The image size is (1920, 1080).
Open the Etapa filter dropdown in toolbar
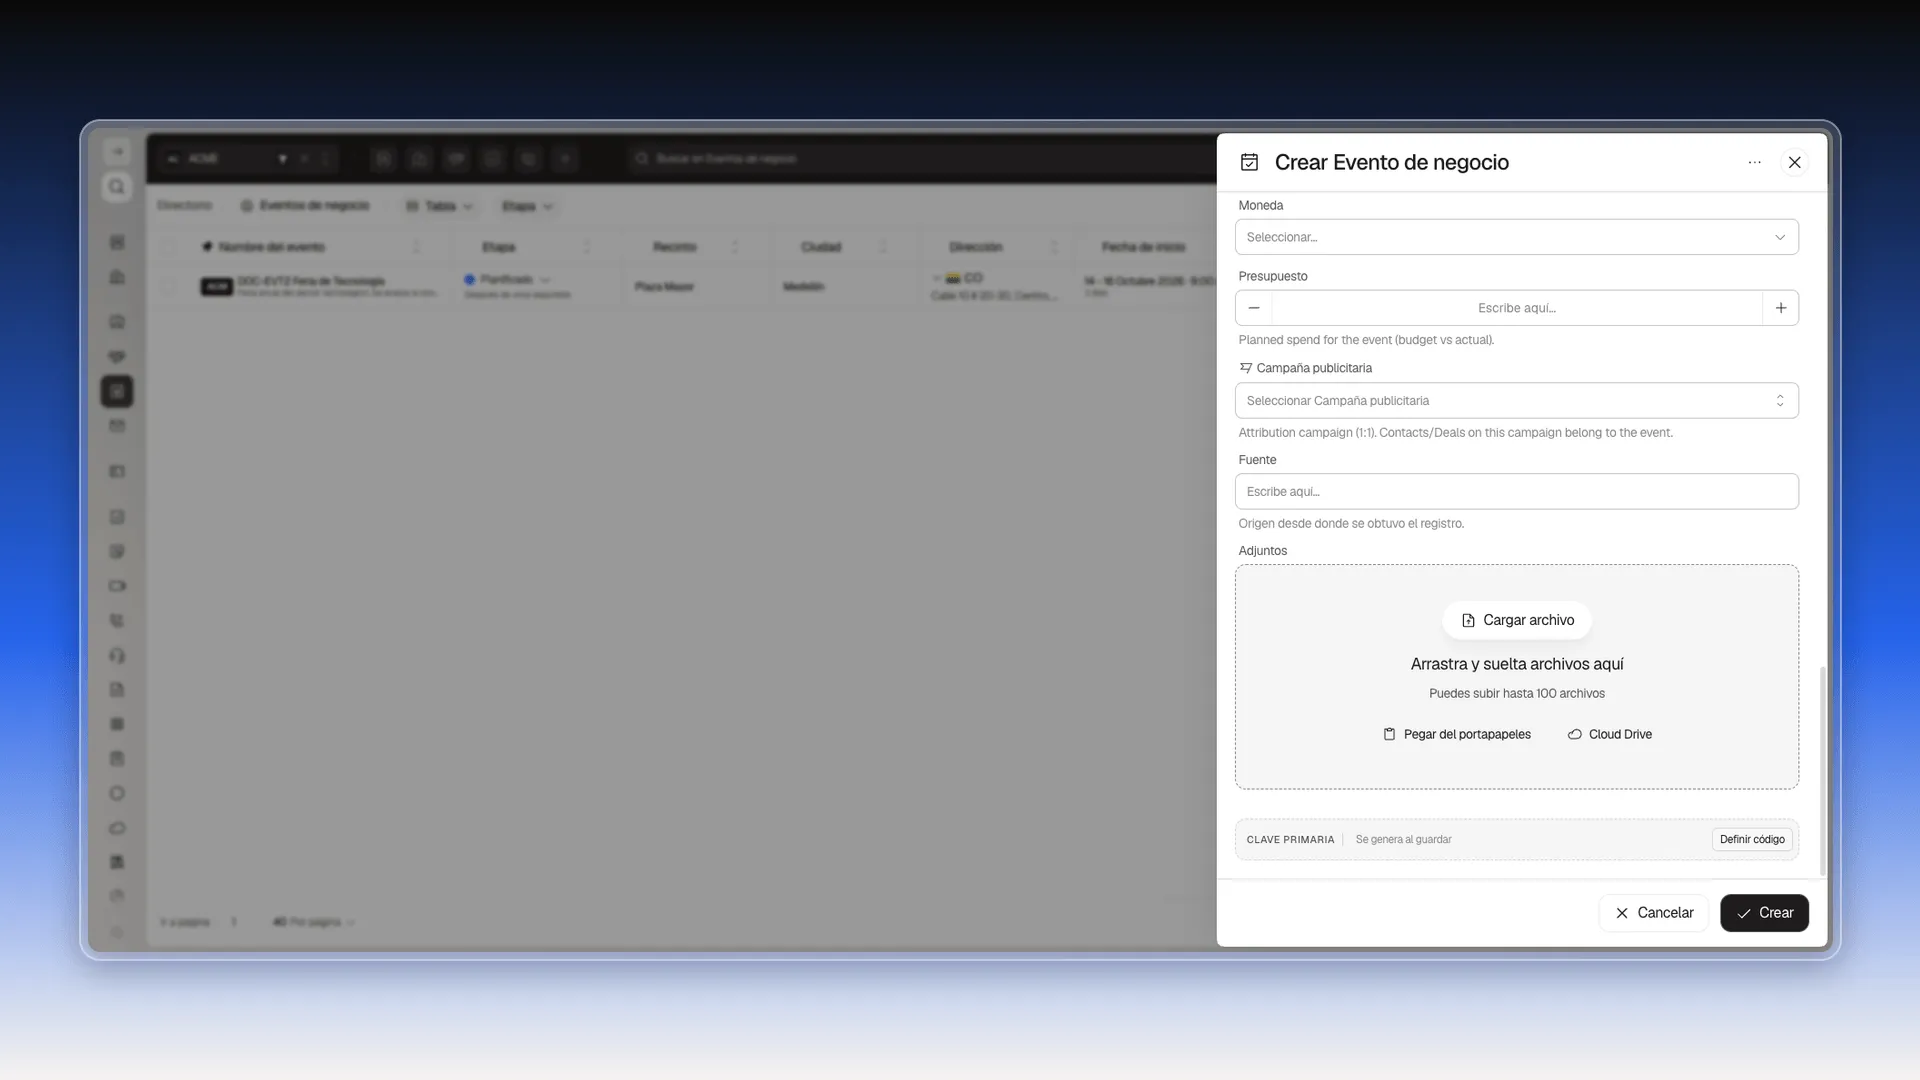coord(527,206)
